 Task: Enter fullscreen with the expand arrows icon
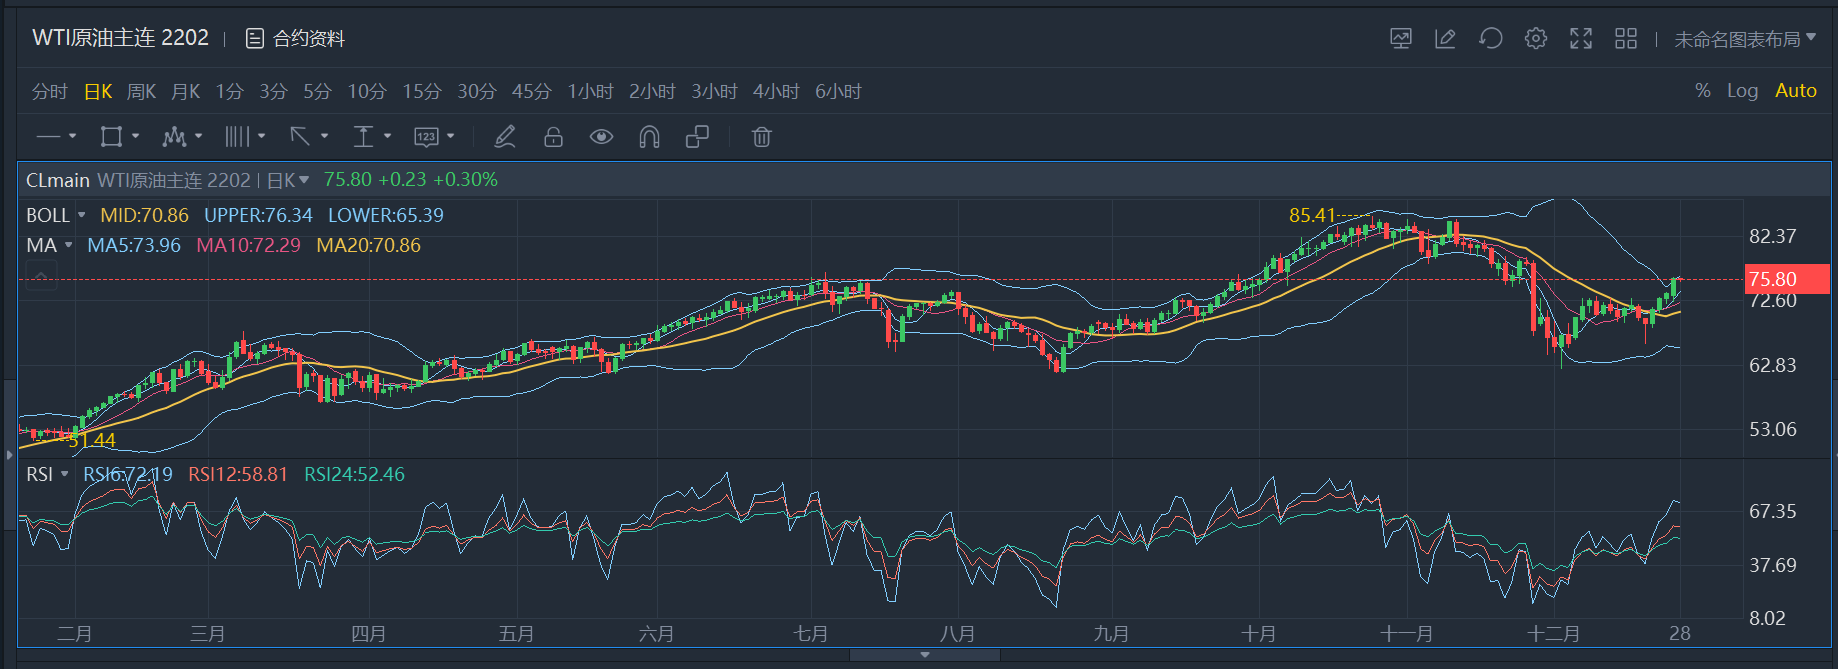point(1580,39)
